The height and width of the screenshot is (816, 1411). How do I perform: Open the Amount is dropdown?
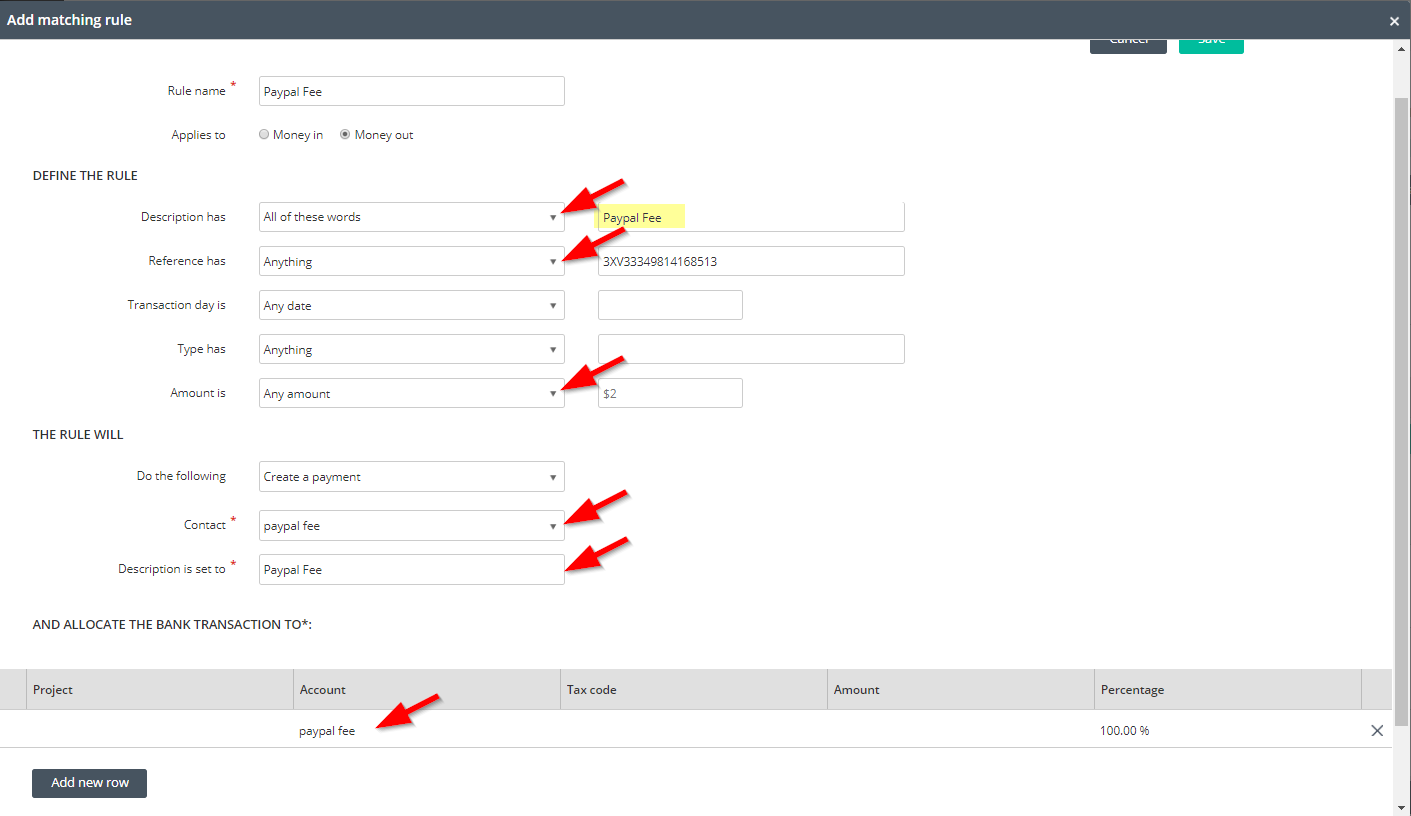click(x=411, y=393)
